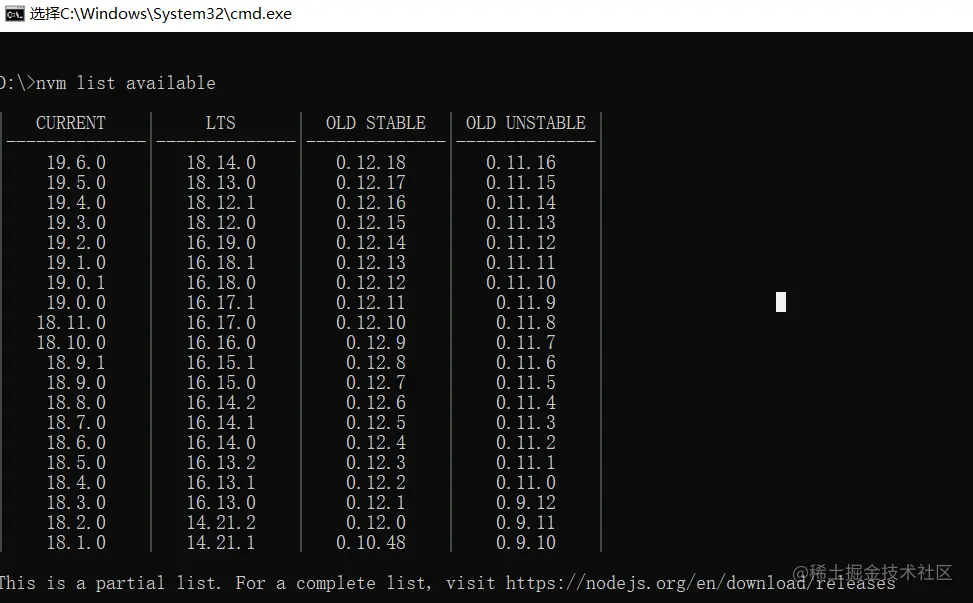Screen dimensions: 973x603
Task: Click version 19.1.0
Action: click(76, 262)
